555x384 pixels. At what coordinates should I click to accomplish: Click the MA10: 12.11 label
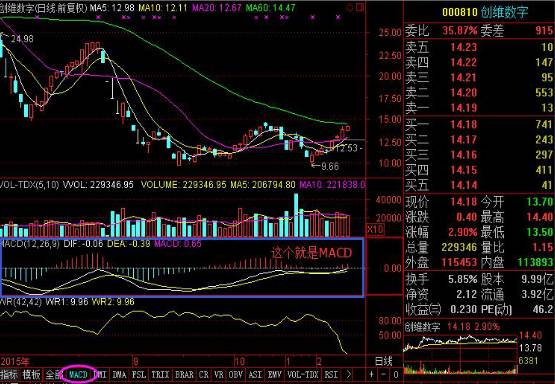pyautogui.click(x=162, y=8)
